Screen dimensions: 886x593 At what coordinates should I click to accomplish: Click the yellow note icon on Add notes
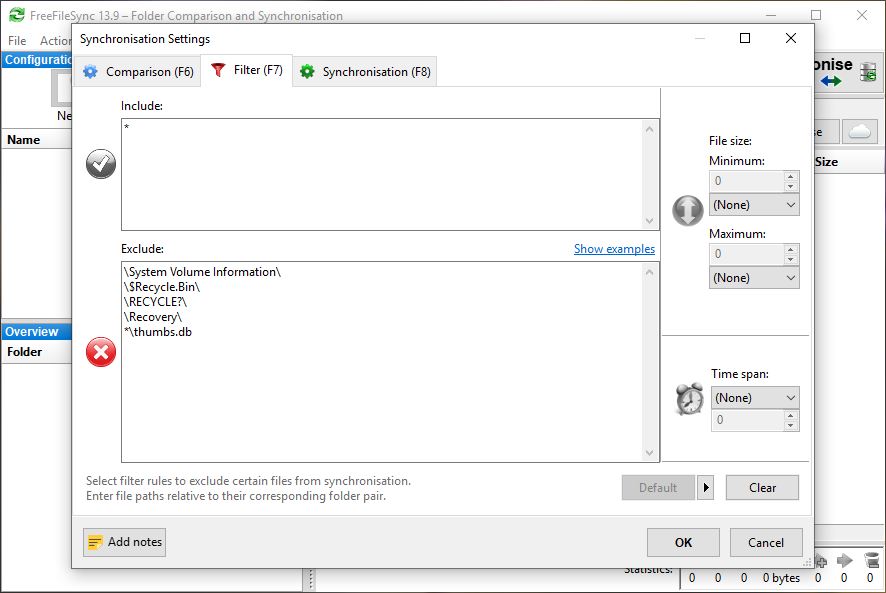click(x=95, y=542)
